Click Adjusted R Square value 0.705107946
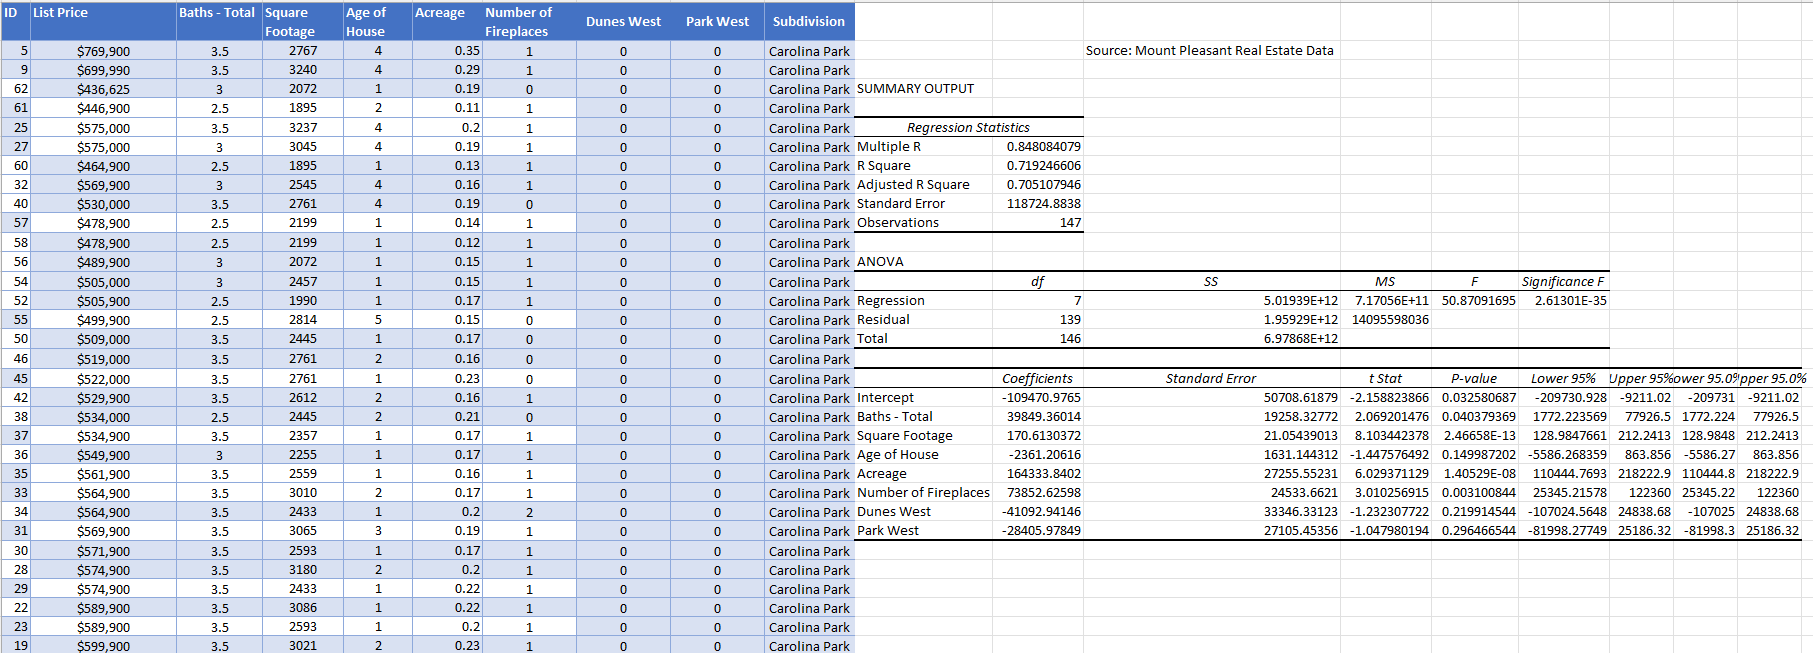Viewport: 1813px width, 653px height. pyautogui.click(x=1044, y=185)
